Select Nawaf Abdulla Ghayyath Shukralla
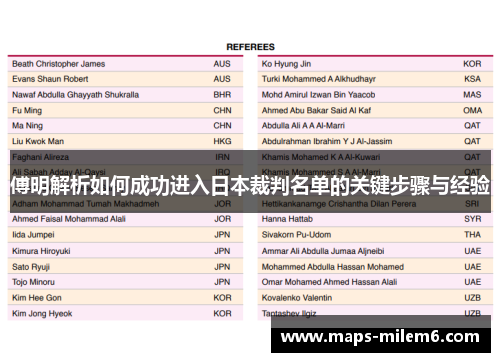This screenshot has width=500, height=362. (x=76, y=95)
